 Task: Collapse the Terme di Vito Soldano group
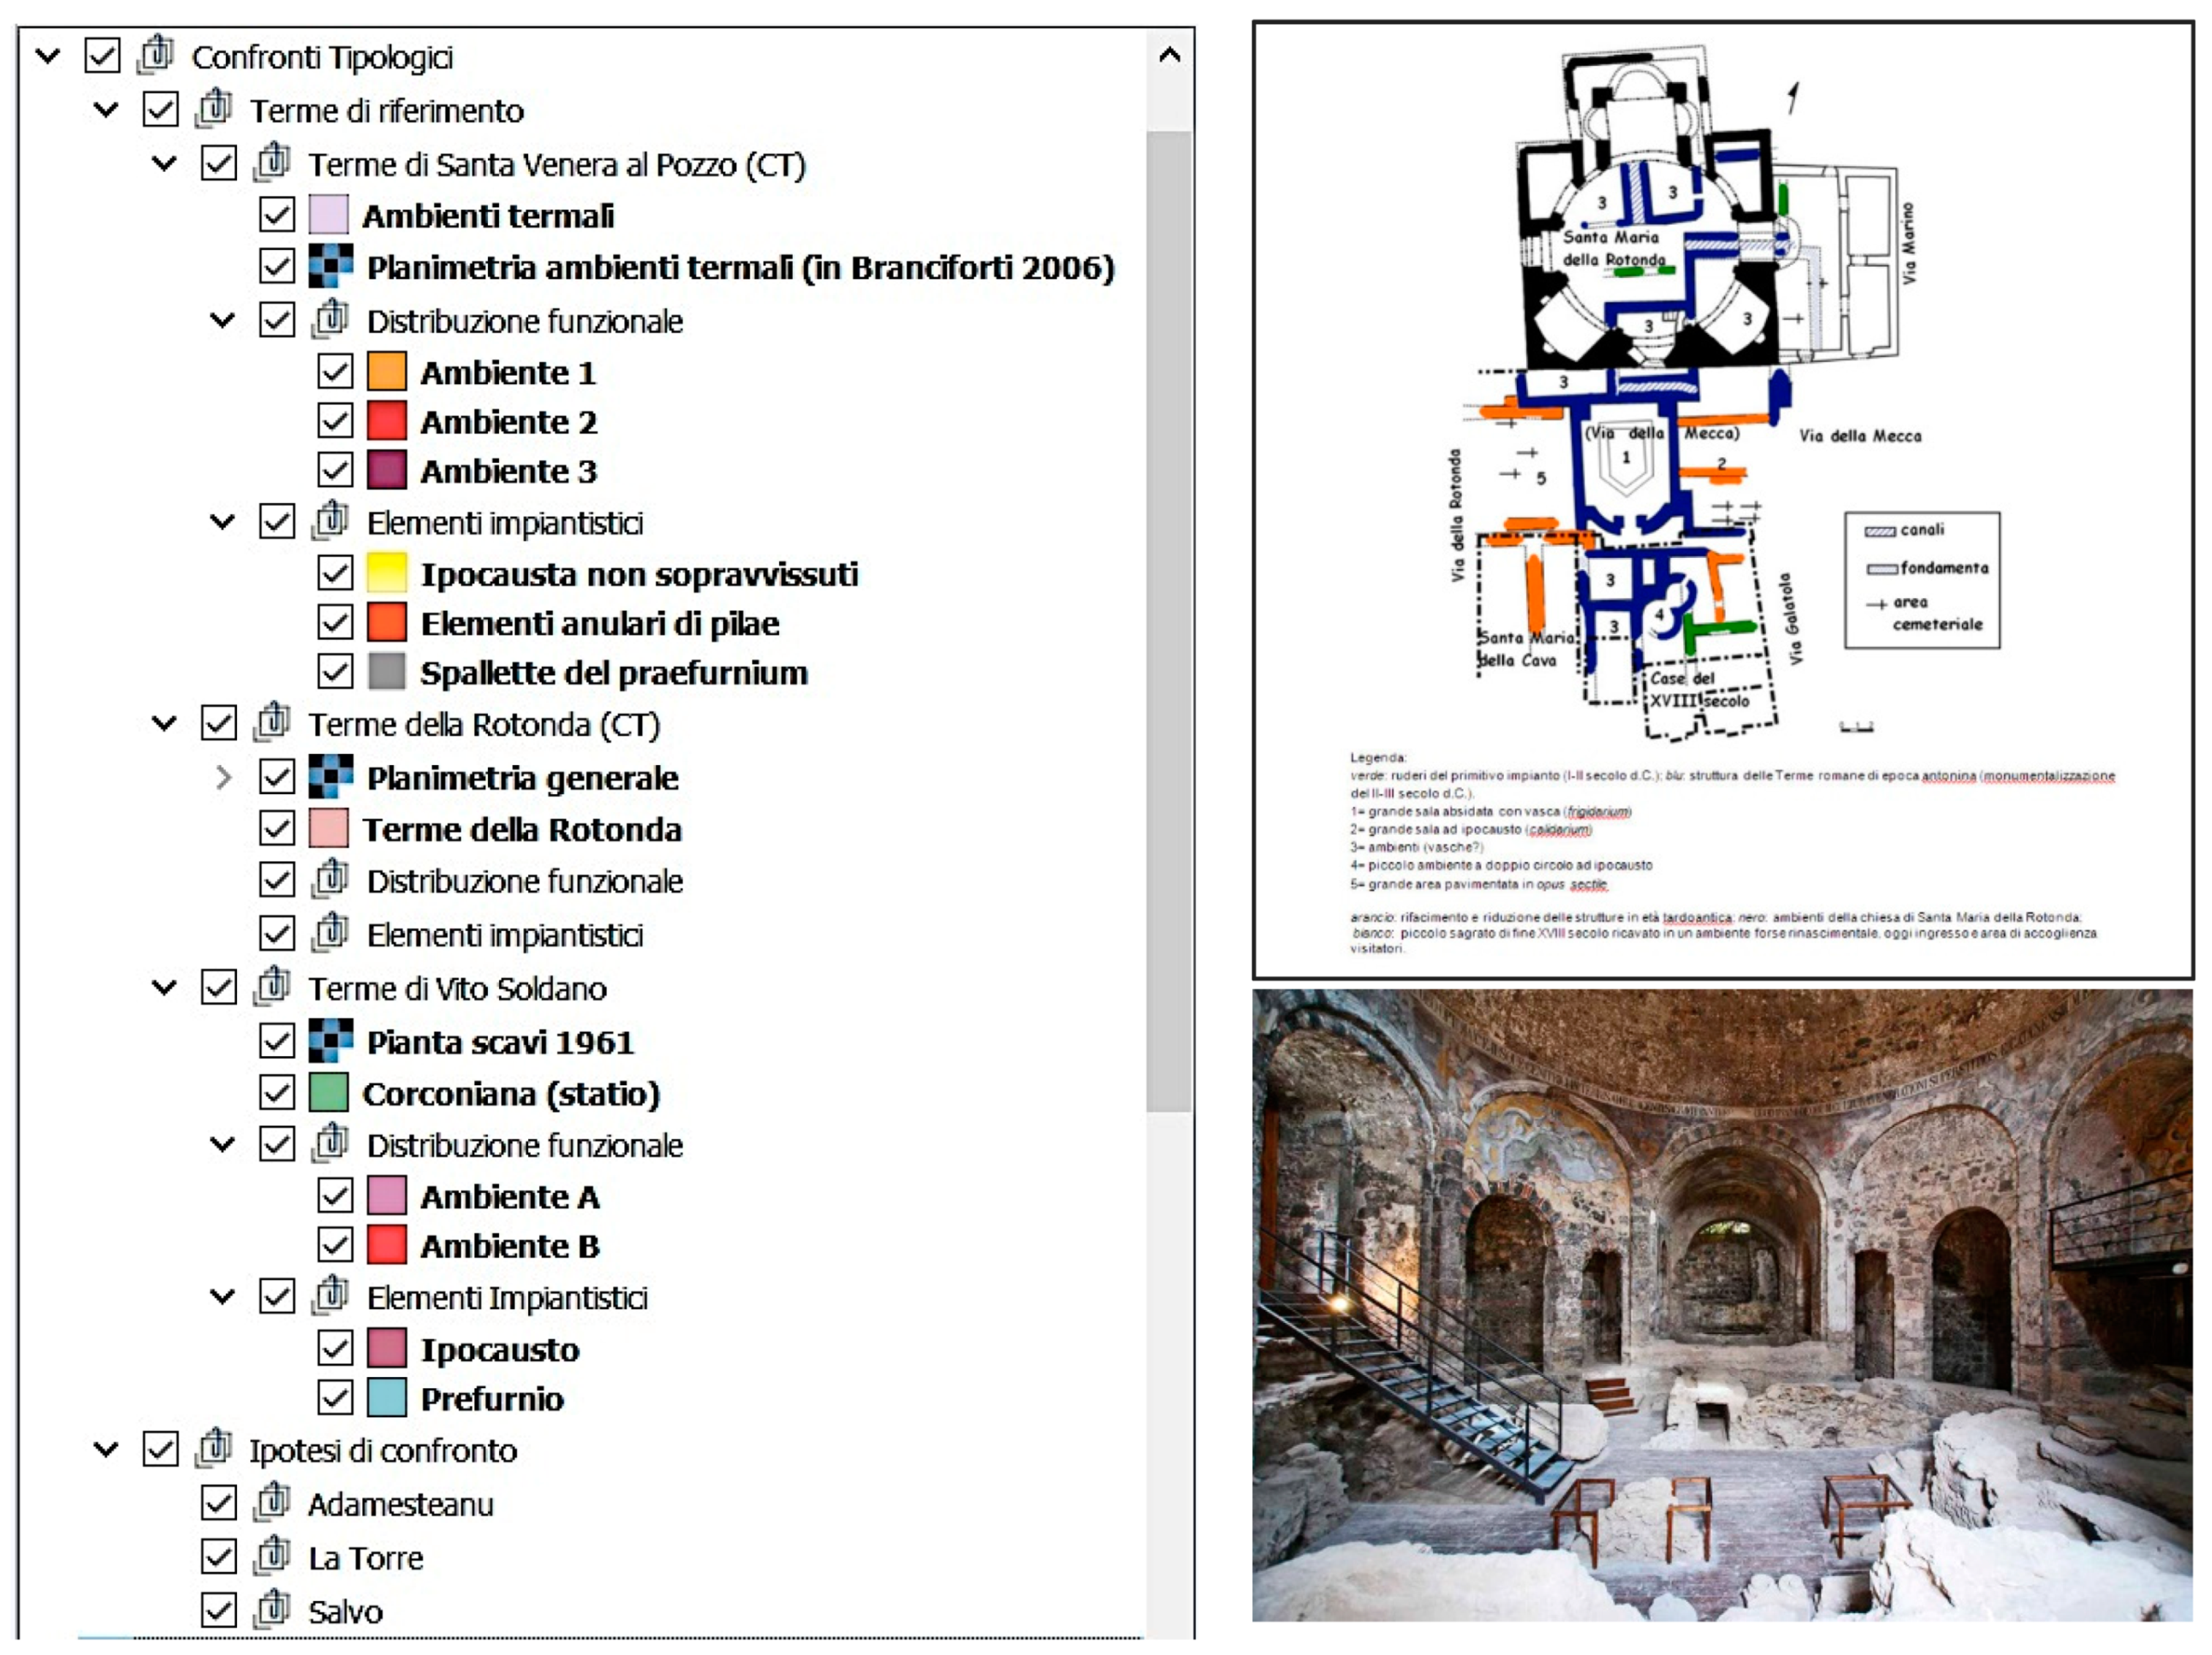click(x=164, y=988)
